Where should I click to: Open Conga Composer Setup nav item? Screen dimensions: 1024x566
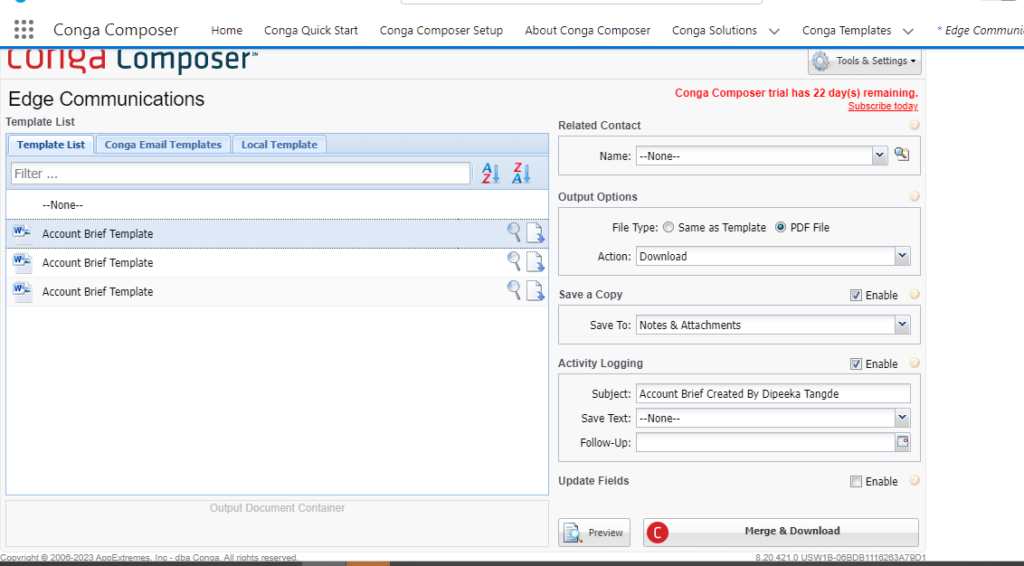tap(441, 30)
